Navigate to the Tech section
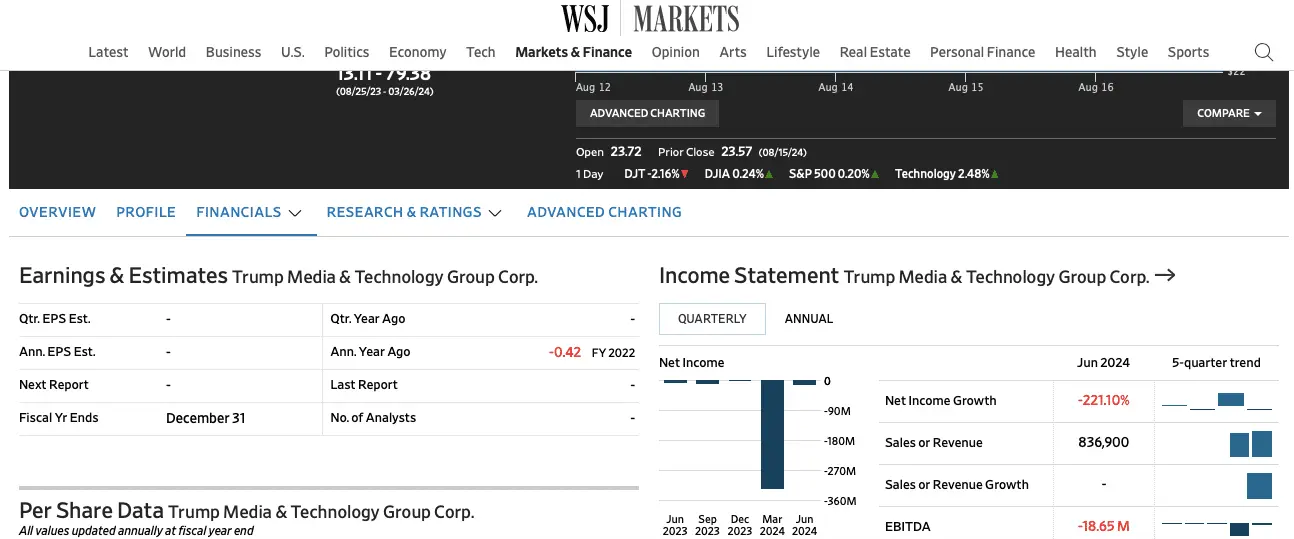The image size is (1294, 539). [480, 52]
